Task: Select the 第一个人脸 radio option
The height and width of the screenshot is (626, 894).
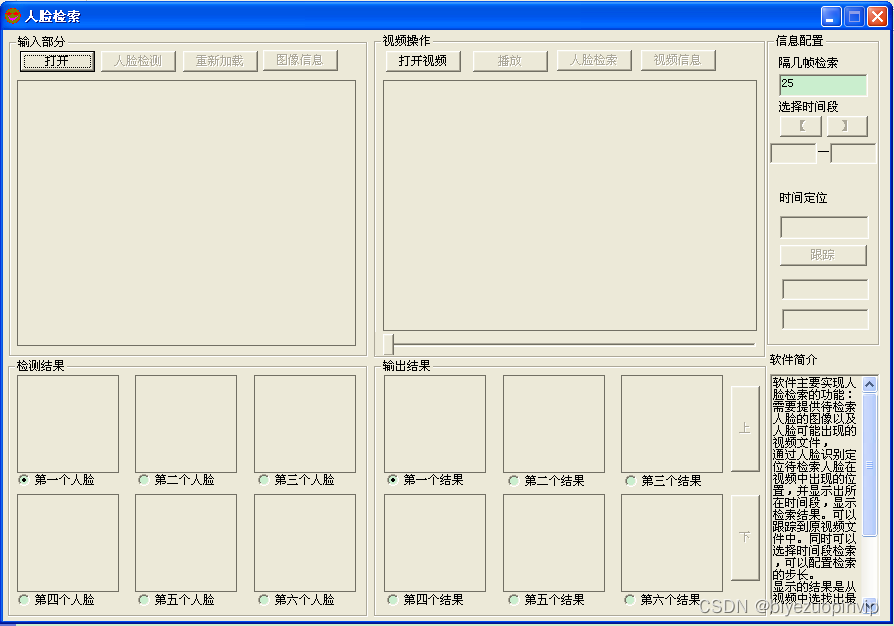Action: pyautogui.click(x=22, y=479)
